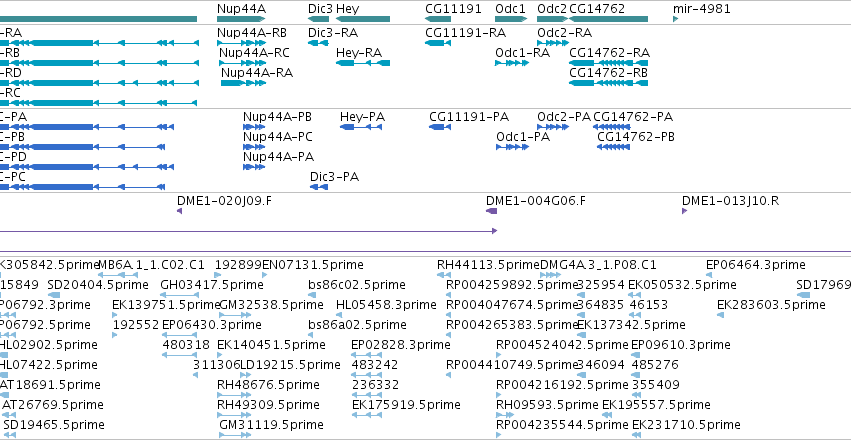Screen dimensions: 851x440
Task: Click the DME1-013J10.R marker
Action: [x=685, y=211]
